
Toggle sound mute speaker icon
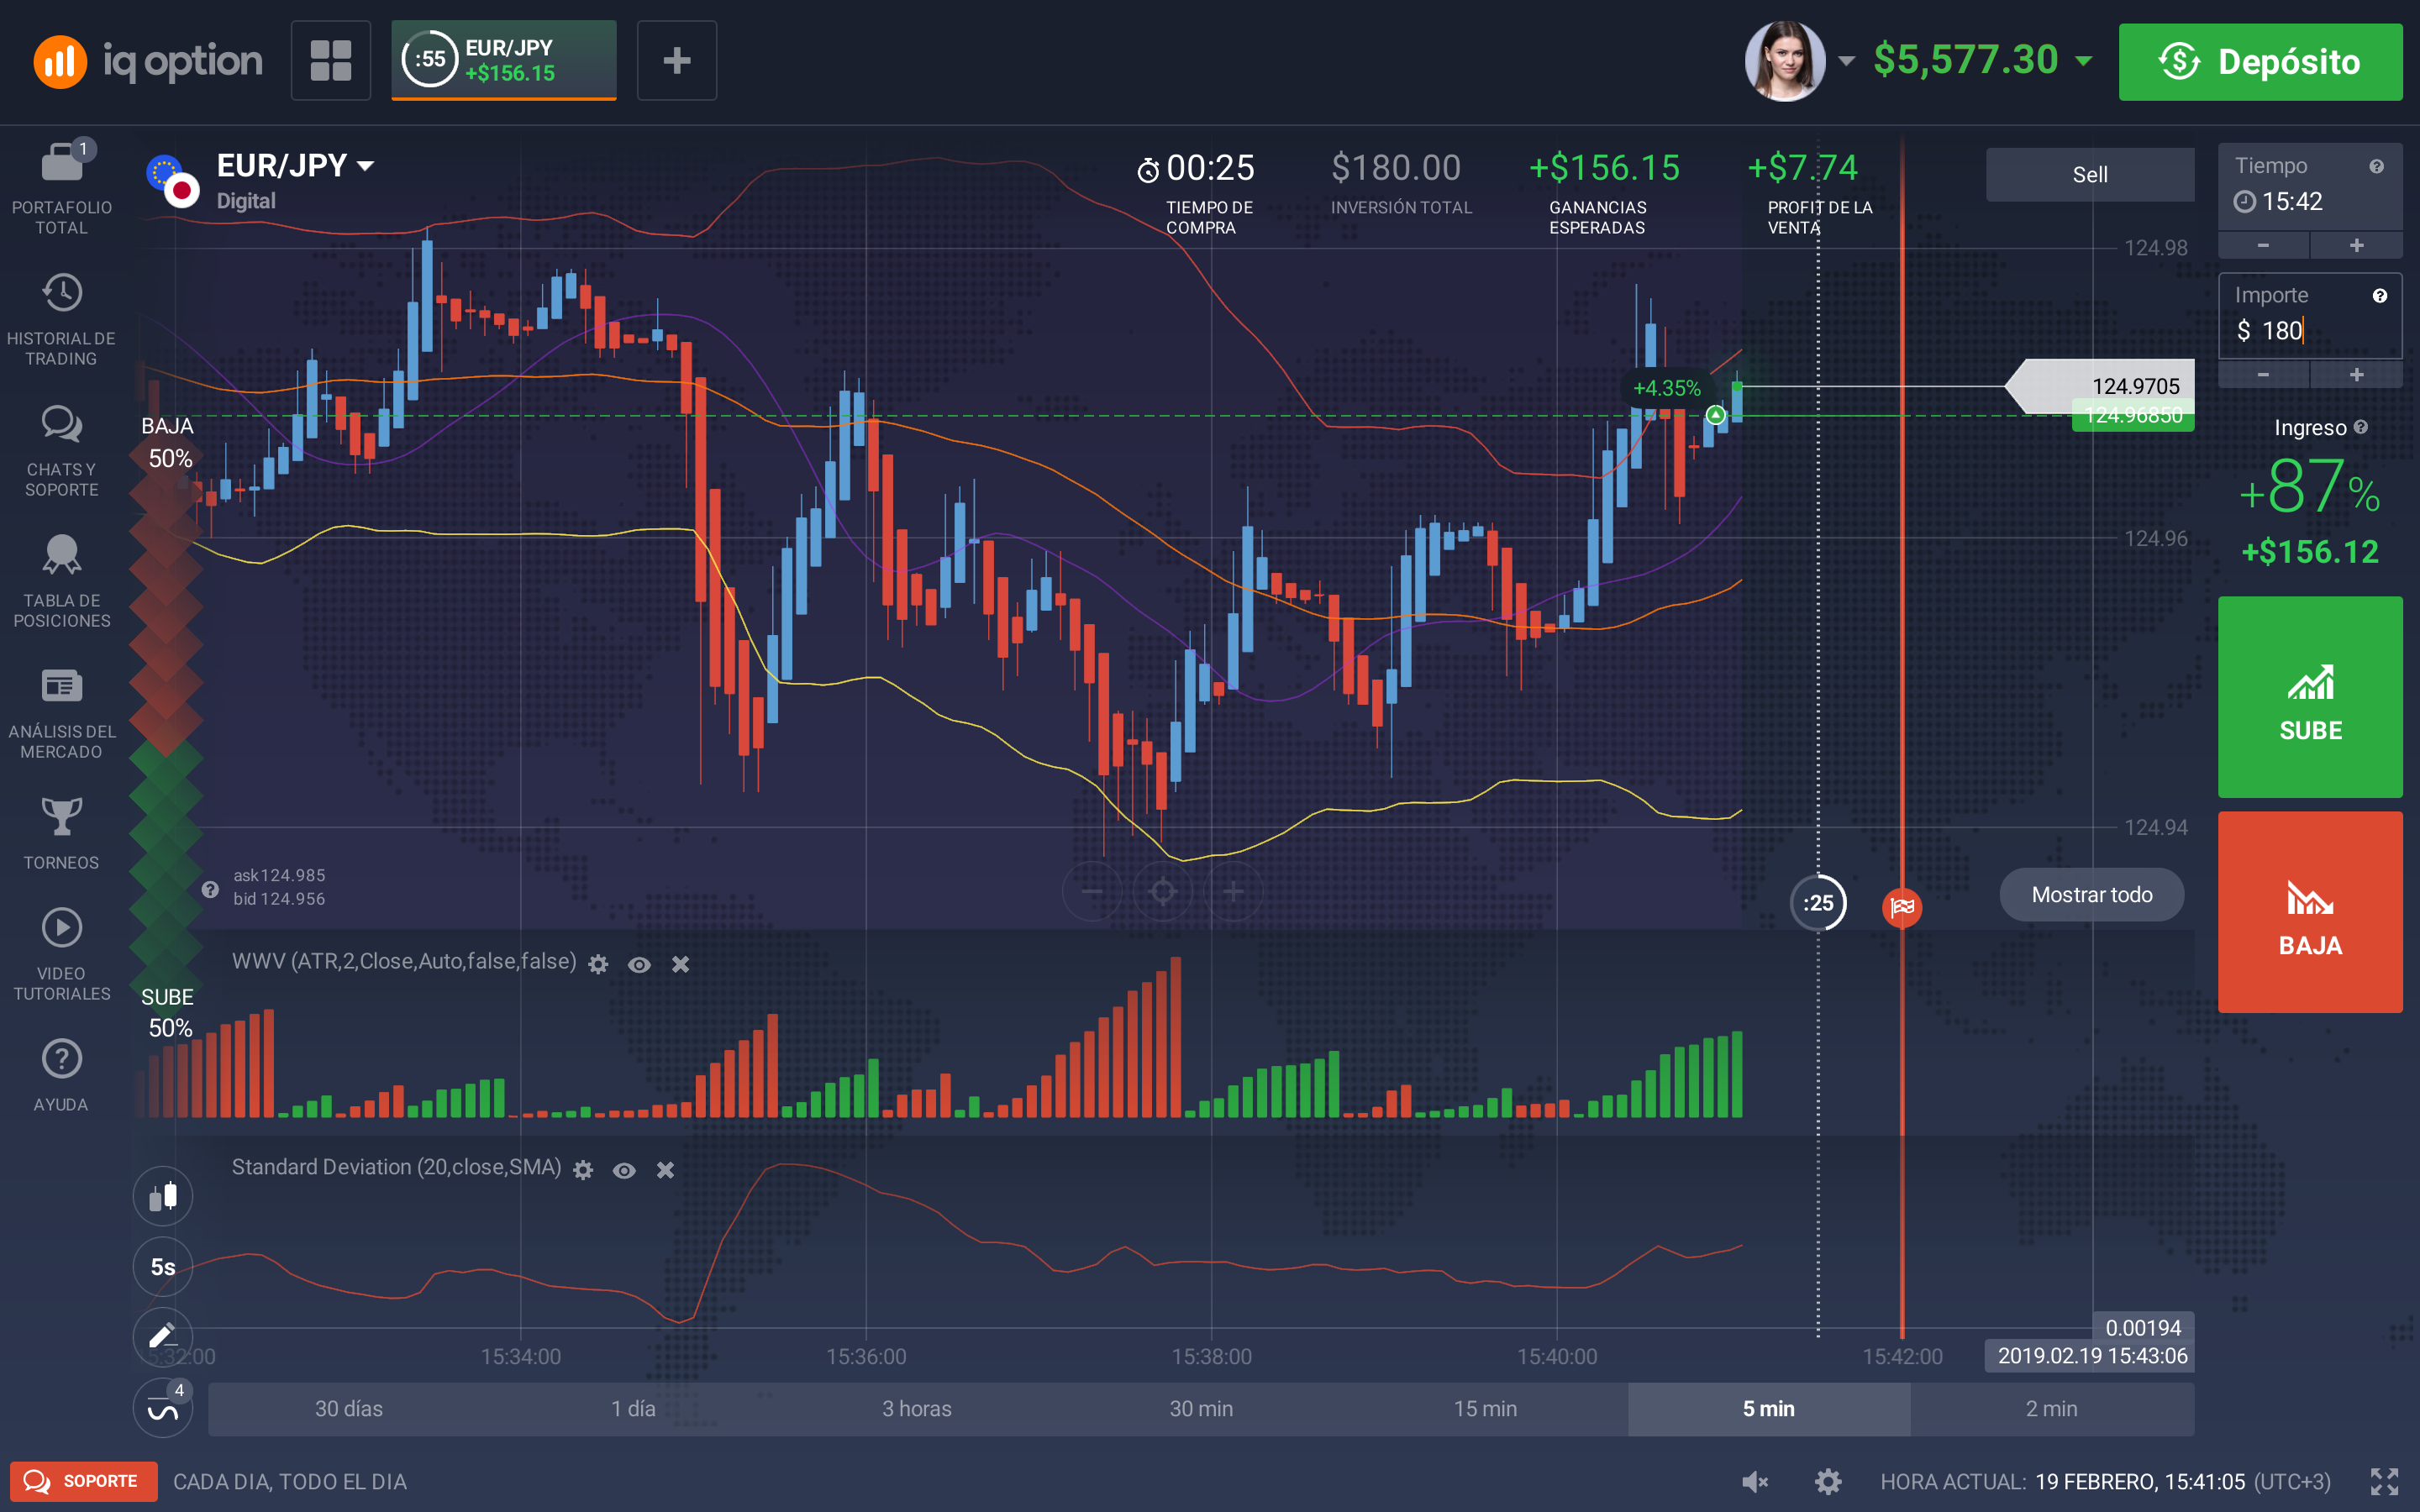[x=1755, y=1481]
